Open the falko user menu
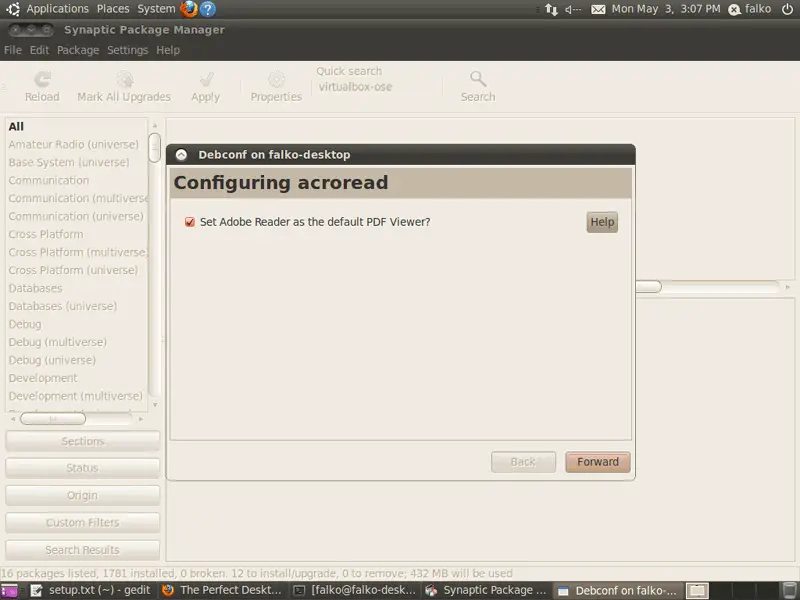This screenshot has width=800, height=600. click(x=749, y=9)
